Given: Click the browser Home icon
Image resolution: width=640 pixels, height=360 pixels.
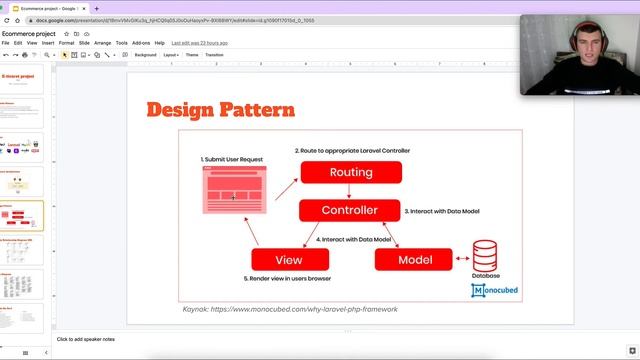Looking at the screenshot, I should [17, 20].
